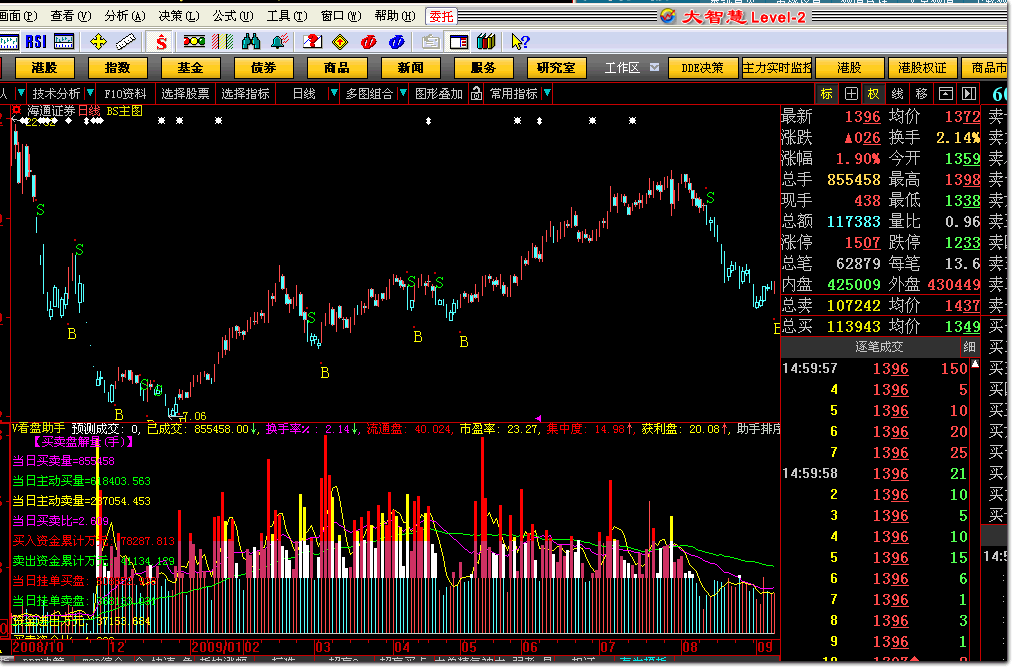
Task: Click the 图形叠加 overlay button
Action: point(438,94)
